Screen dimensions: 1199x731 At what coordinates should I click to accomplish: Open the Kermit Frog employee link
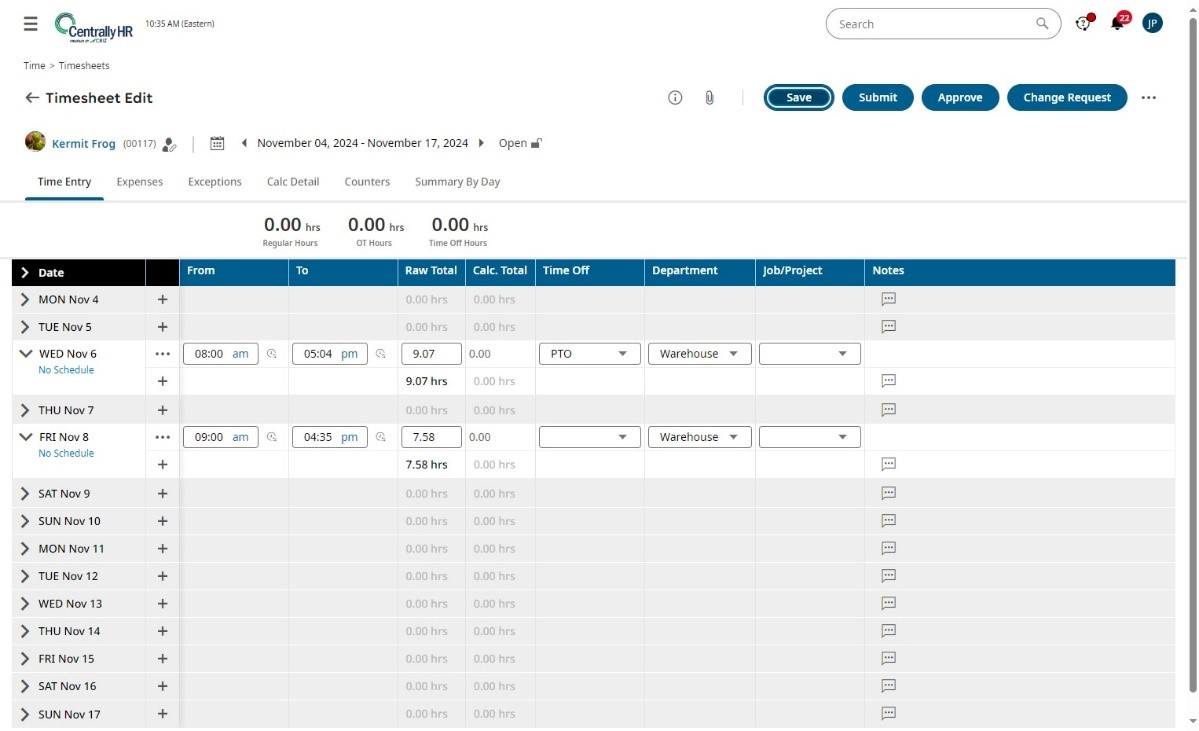click(83, 144)
